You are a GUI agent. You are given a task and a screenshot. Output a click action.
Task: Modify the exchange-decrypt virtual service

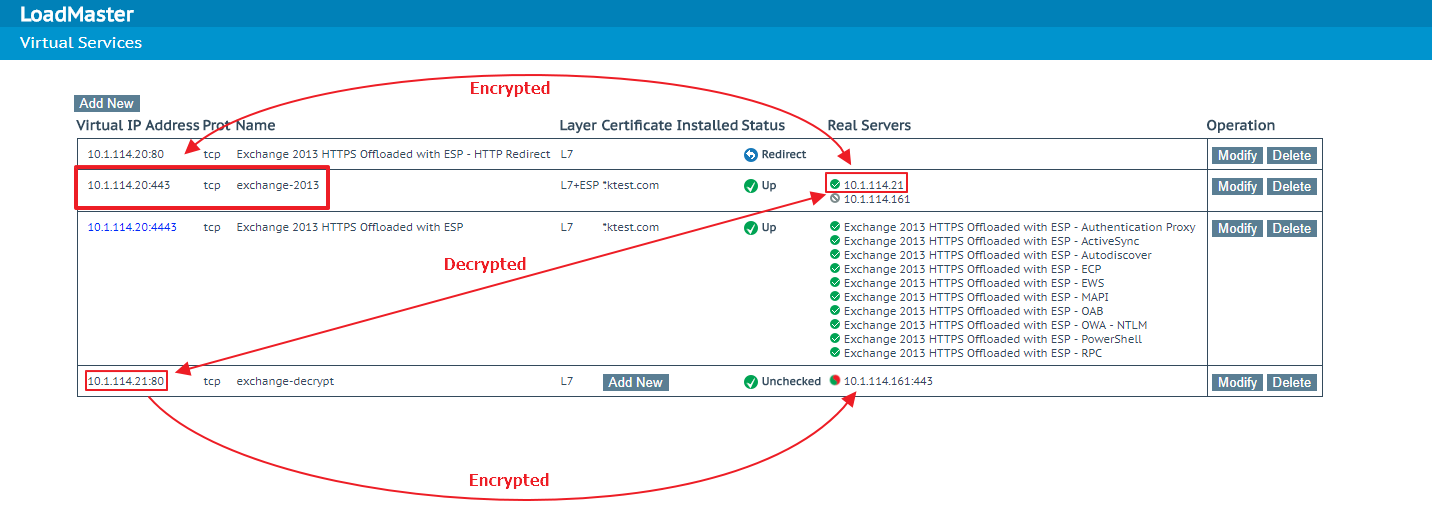(1237, 382)
